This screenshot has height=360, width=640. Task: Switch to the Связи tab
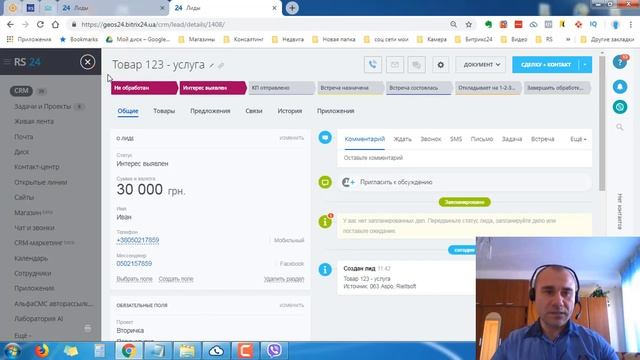click(254, 111)
